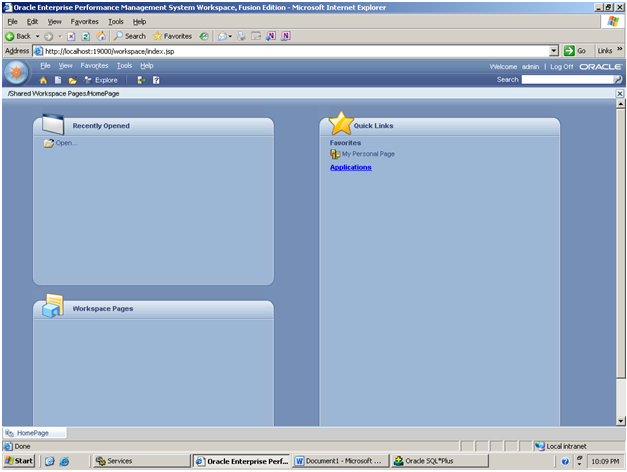Open the IE Favorites menu
The height and width of the screenshot is (472, 627).
[84, 22]
